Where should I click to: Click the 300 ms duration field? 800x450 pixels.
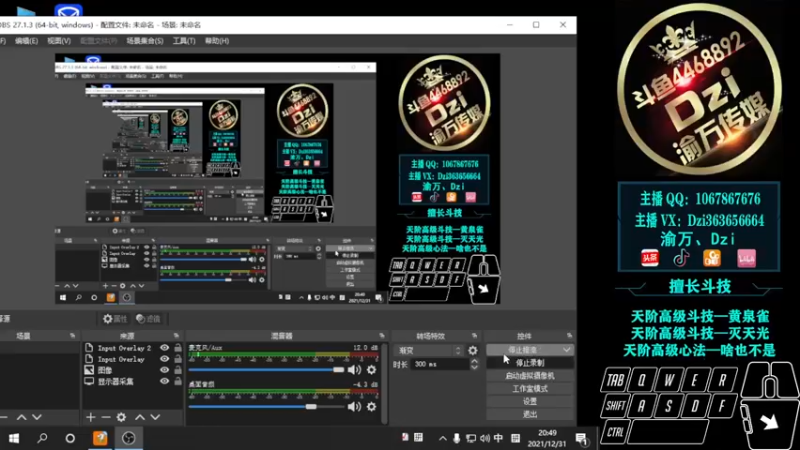439,364
